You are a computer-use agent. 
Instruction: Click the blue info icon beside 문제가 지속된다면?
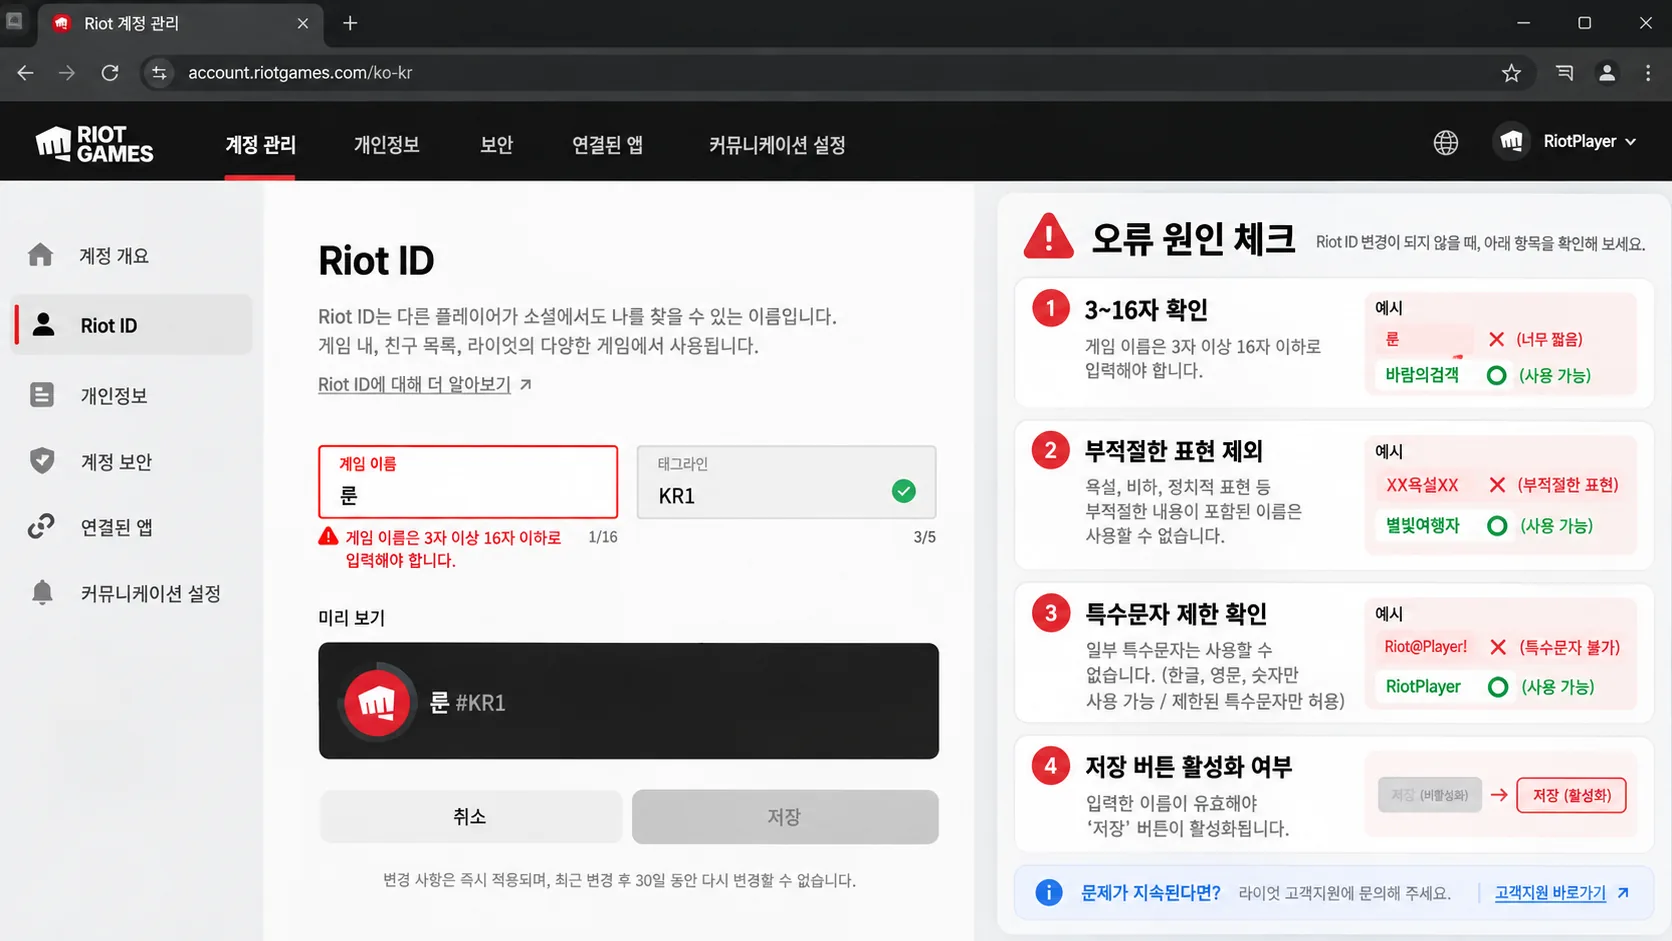(1048, 892)
